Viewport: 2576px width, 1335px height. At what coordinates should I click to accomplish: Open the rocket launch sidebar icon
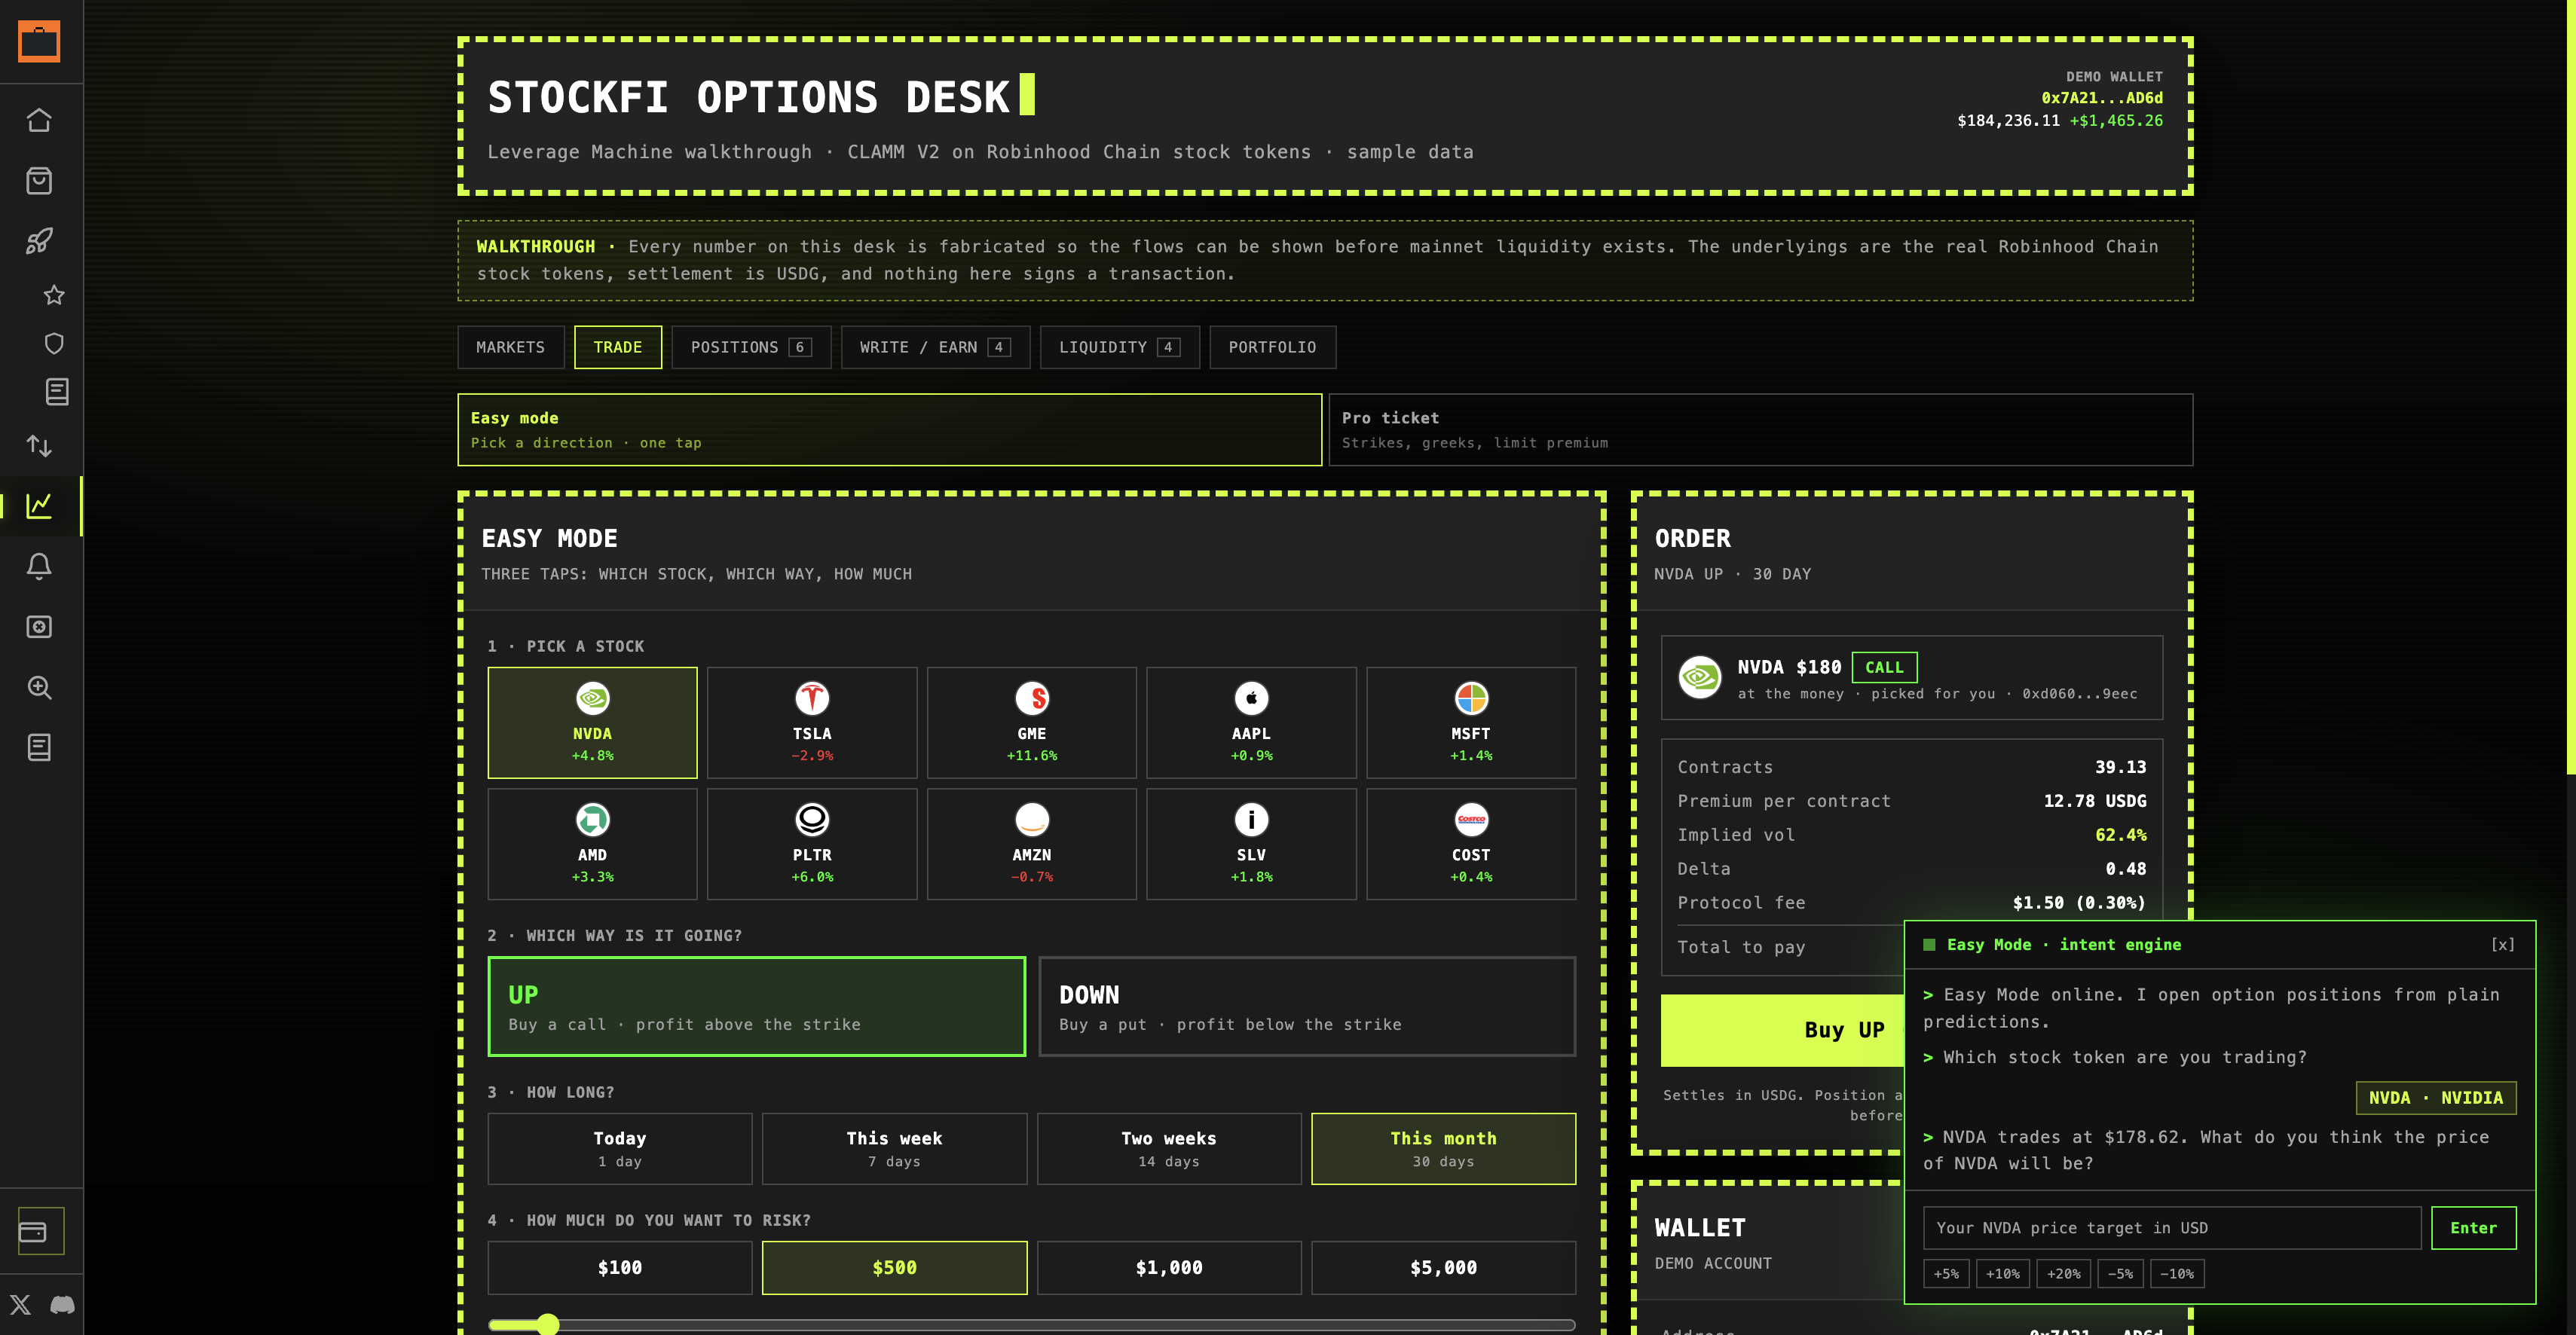pos(39,241)
